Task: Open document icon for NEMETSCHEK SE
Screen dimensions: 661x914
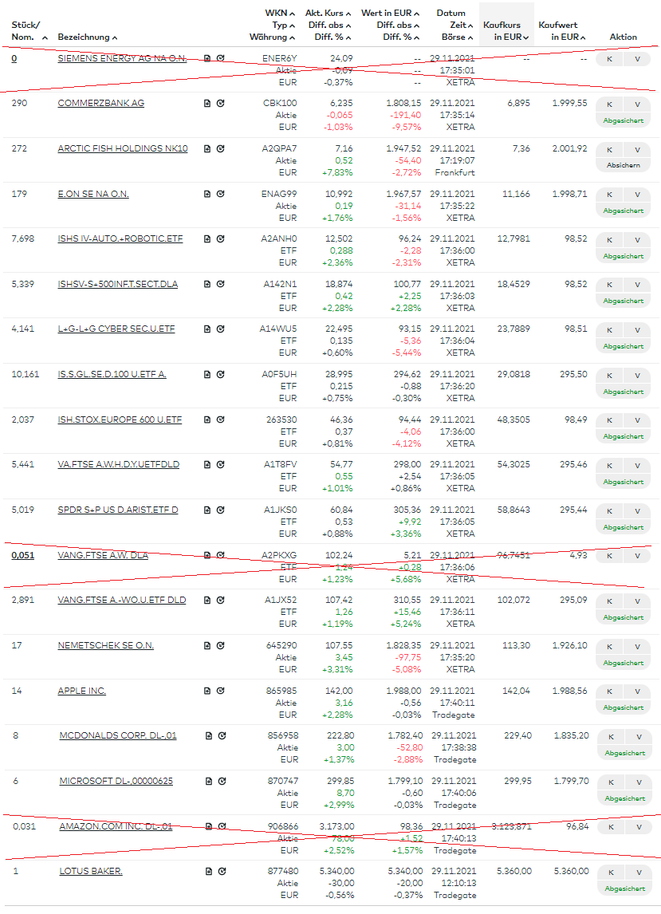Action: (x=207, y=646)
